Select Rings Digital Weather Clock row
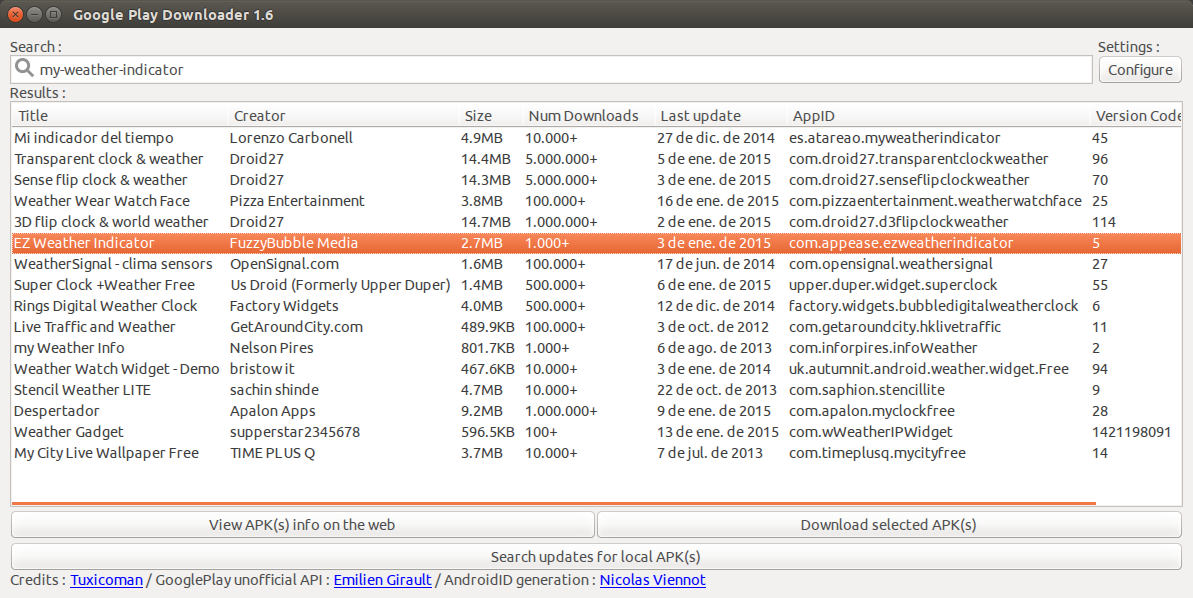The height and width of the screenshot is (598, 1193). tap(596, 306)
